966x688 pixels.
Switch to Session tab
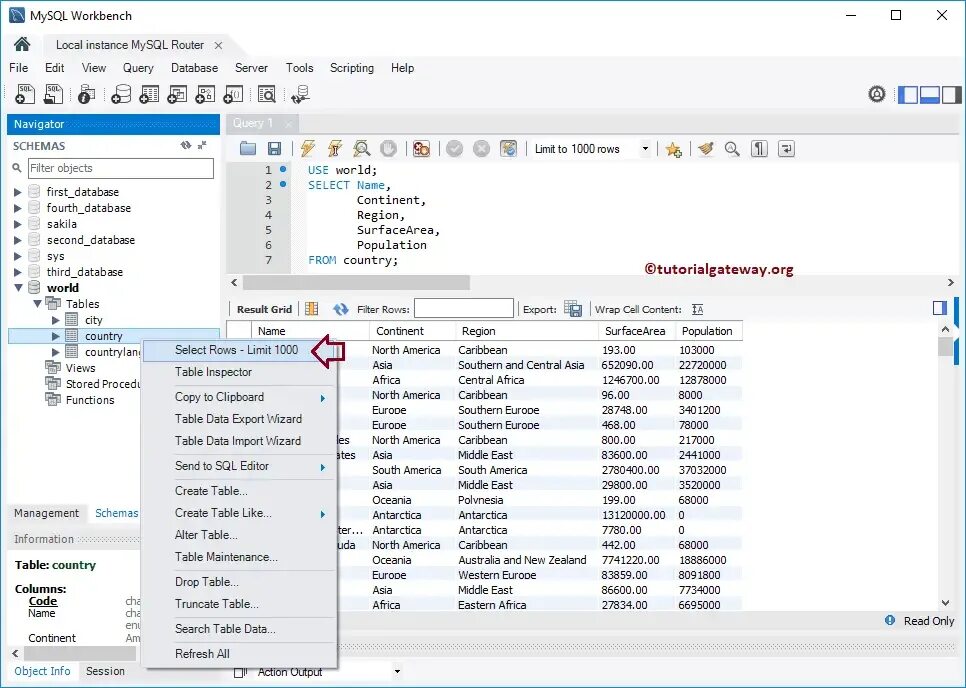105,671
